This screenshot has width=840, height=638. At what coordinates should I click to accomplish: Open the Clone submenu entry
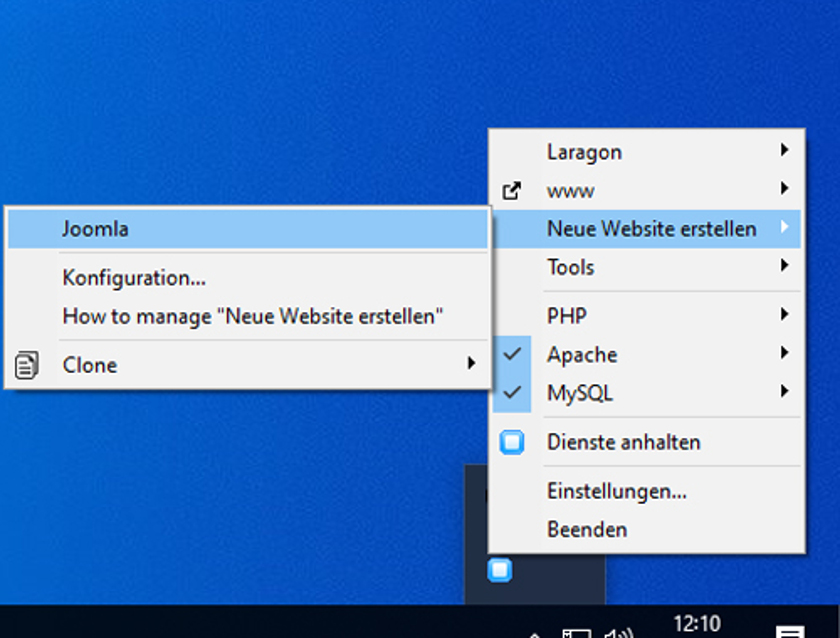click(248, 365)
